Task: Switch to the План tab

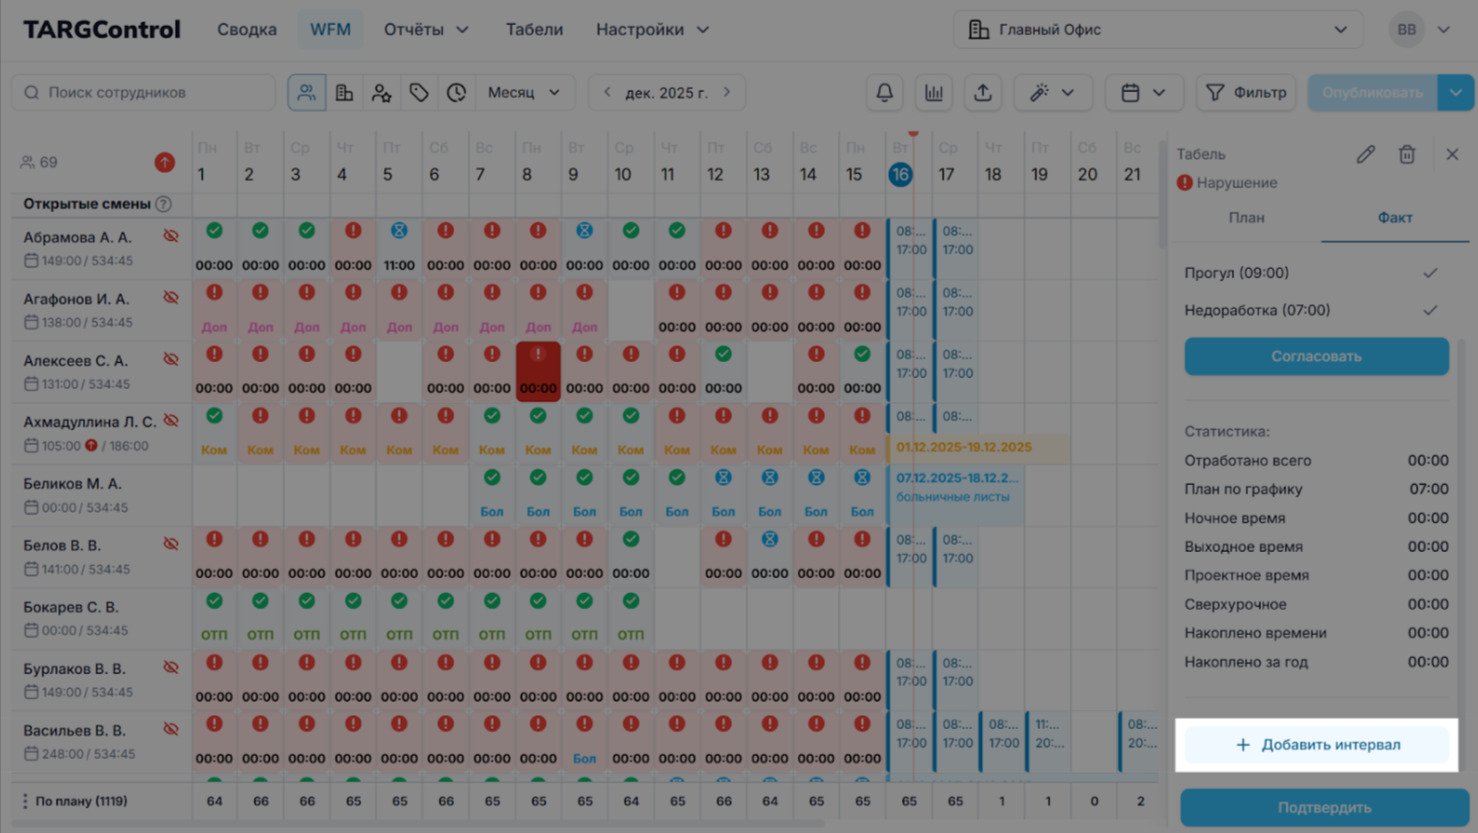Action: click(x=1246, y=218)
